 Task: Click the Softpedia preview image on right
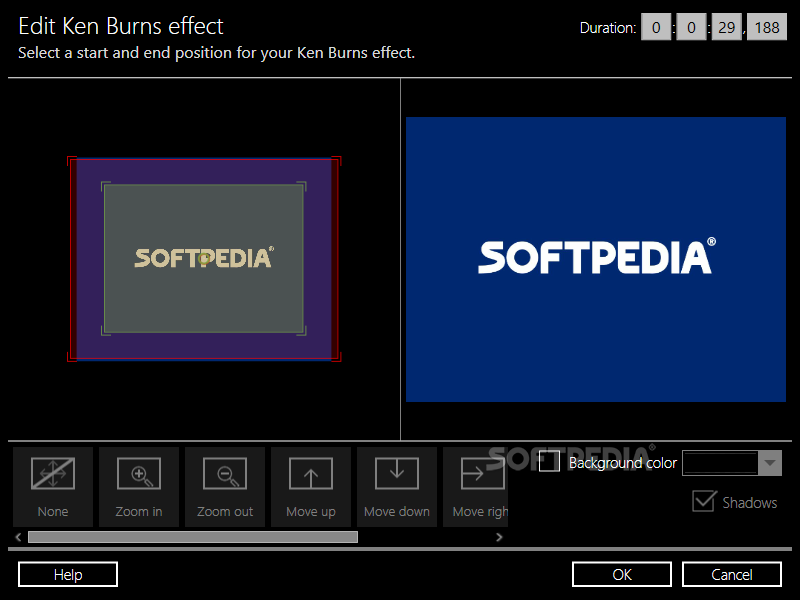pyautogui.click(x=596, y=259)
